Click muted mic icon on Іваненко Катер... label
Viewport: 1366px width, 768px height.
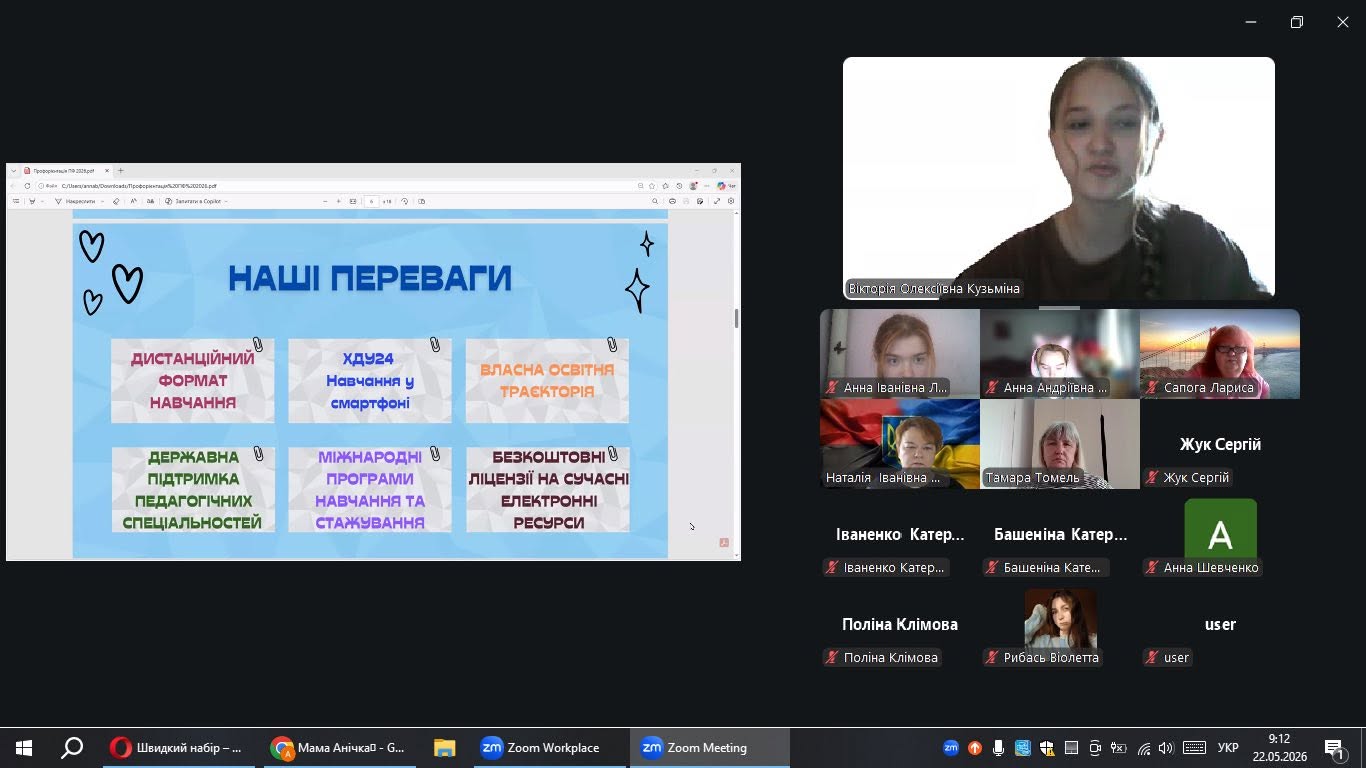[x=832, y=568]
